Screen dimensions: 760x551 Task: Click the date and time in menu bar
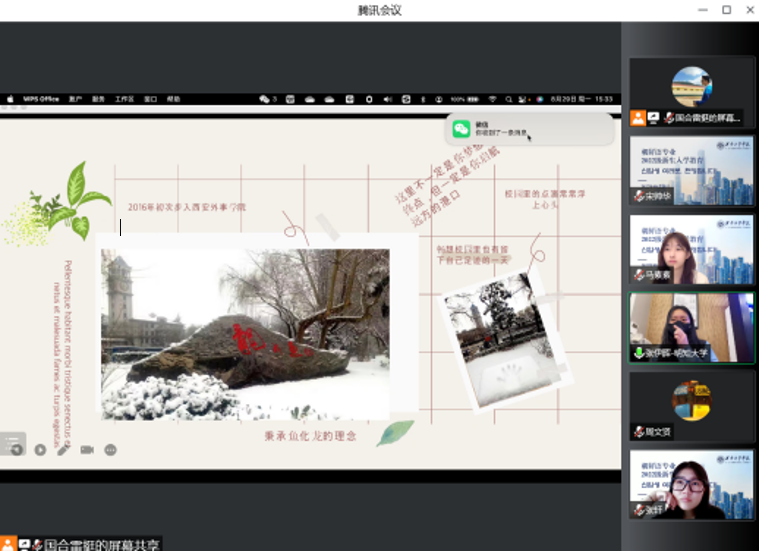tap(584, 99)
